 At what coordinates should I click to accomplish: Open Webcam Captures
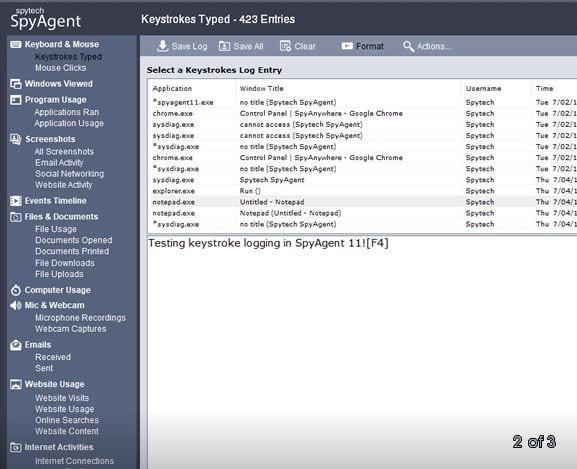[x=71, y=329]
